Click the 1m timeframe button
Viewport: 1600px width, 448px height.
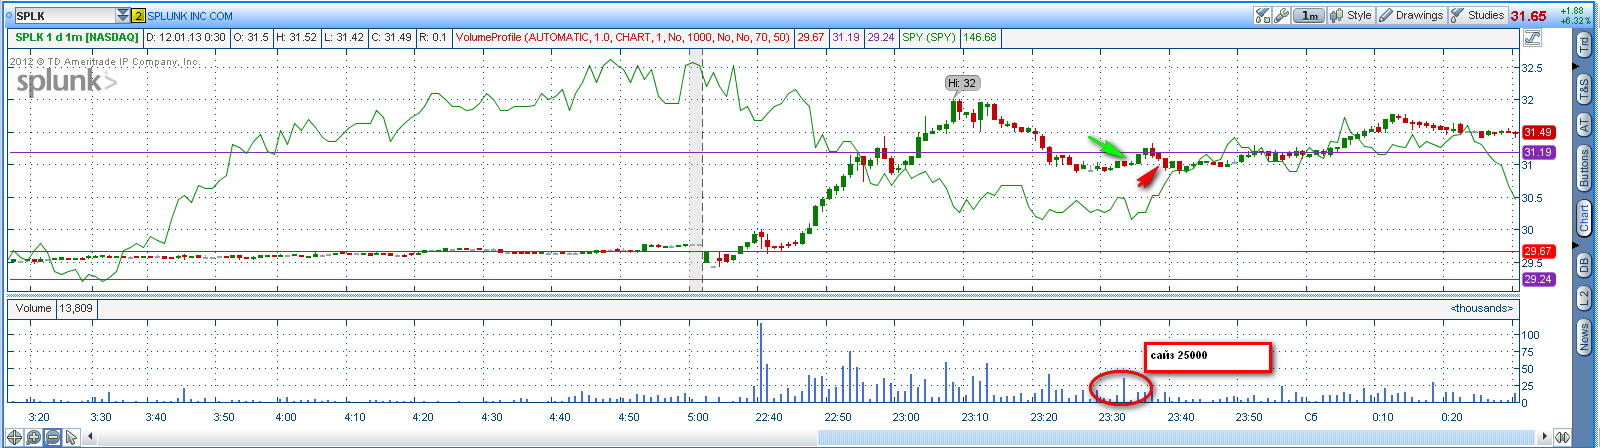(1309, 15)
